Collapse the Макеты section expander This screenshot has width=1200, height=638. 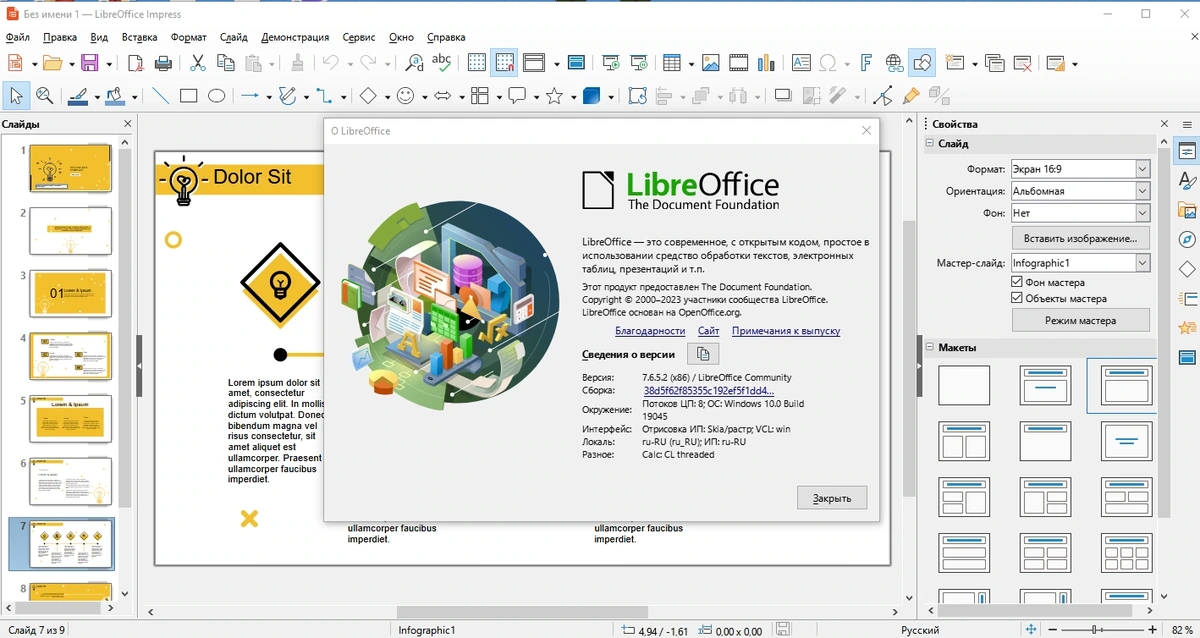point(929,347)
